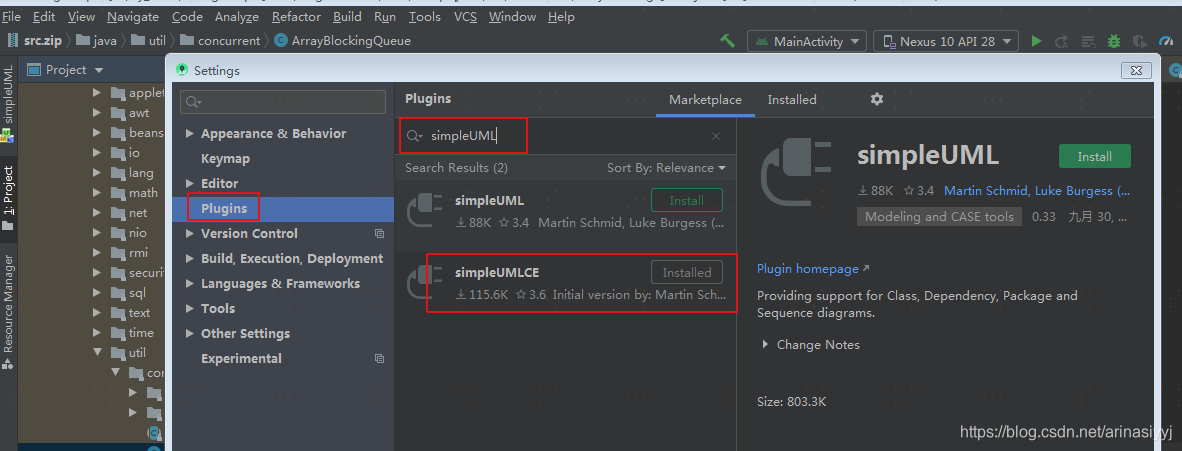Click the Martin Schmid, Luke Burgess author link

tap(1037, 191)
